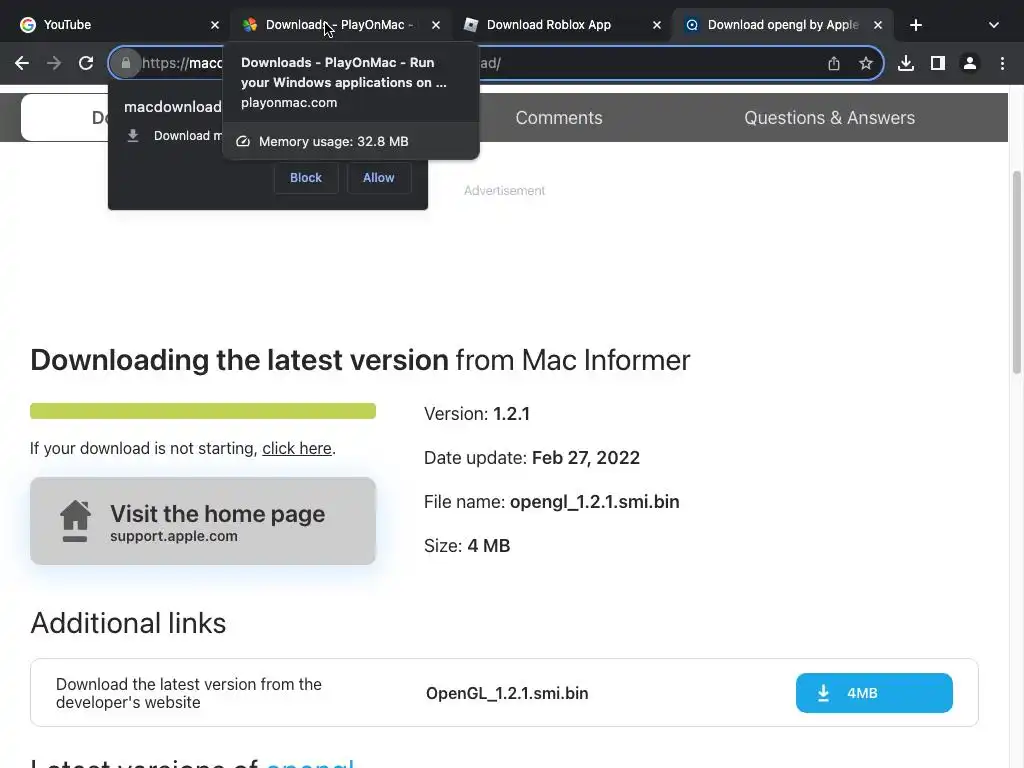Click the blue 4MB download button
This screenshot has height=768, width=1024.
(x=874, y=693)
